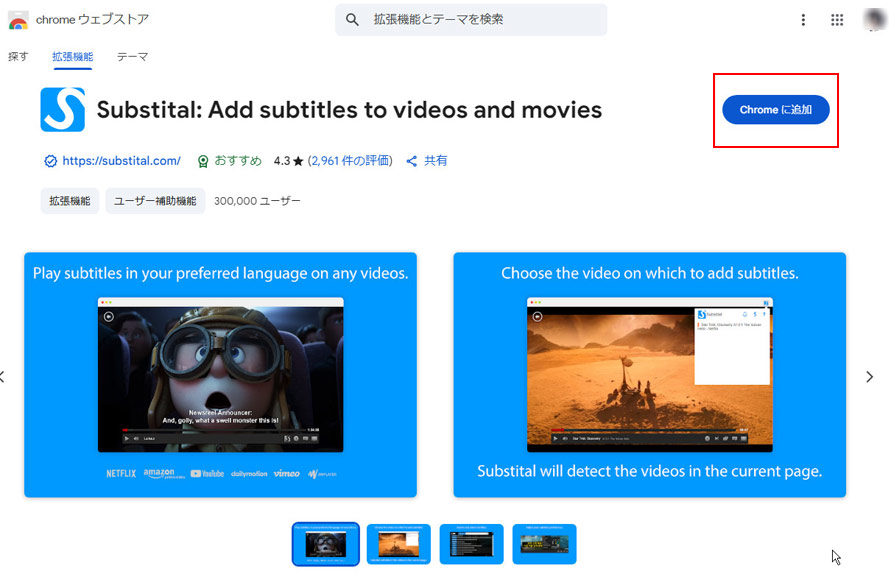
Task: Open the テーマ tab
Action: [132, 57]
